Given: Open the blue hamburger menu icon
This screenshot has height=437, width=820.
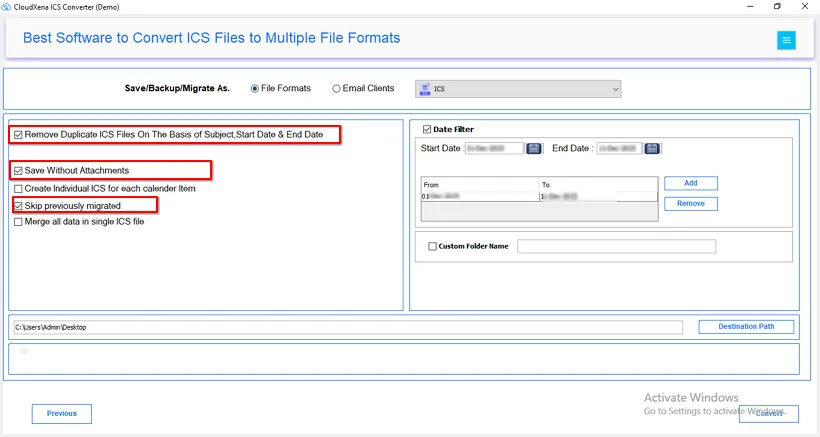Looking at the screenshot, I should (x=786, y=40).
